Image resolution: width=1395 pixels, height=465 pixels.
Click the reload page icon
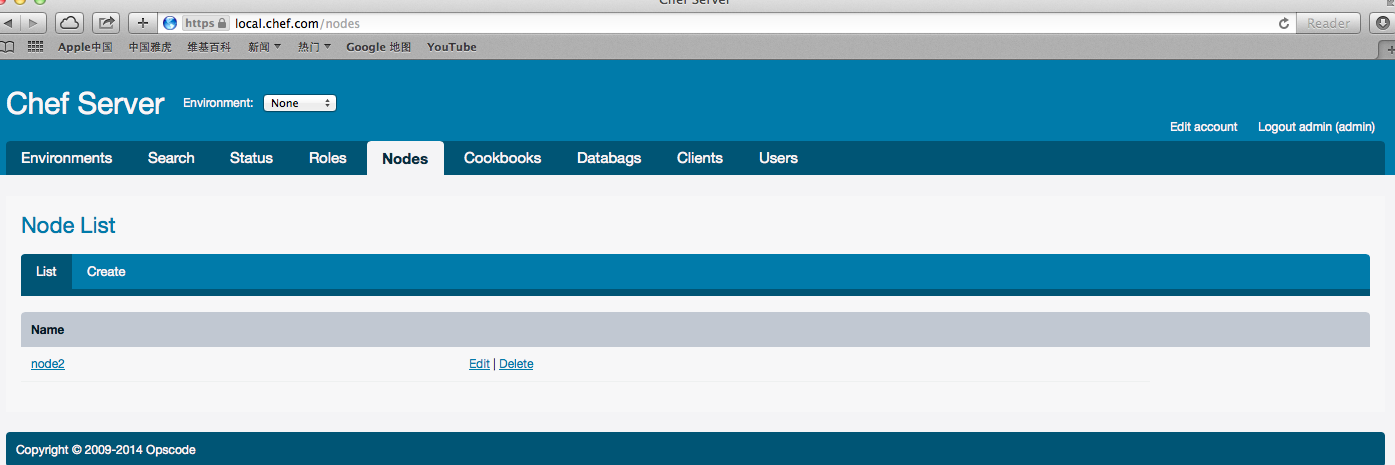point(1284,23)
